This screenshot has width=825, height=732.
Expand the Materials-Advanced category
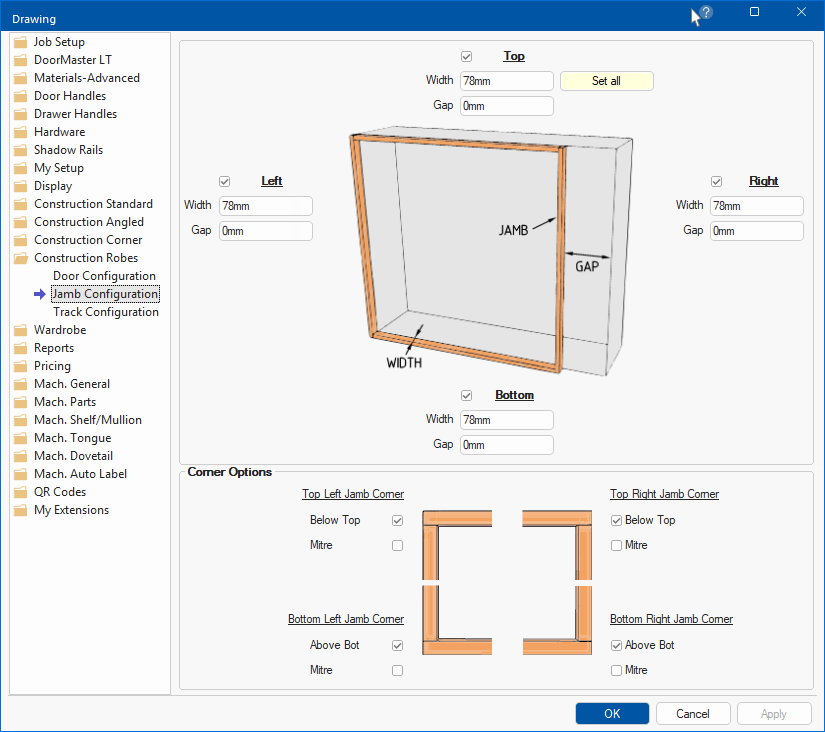point(86,78)
